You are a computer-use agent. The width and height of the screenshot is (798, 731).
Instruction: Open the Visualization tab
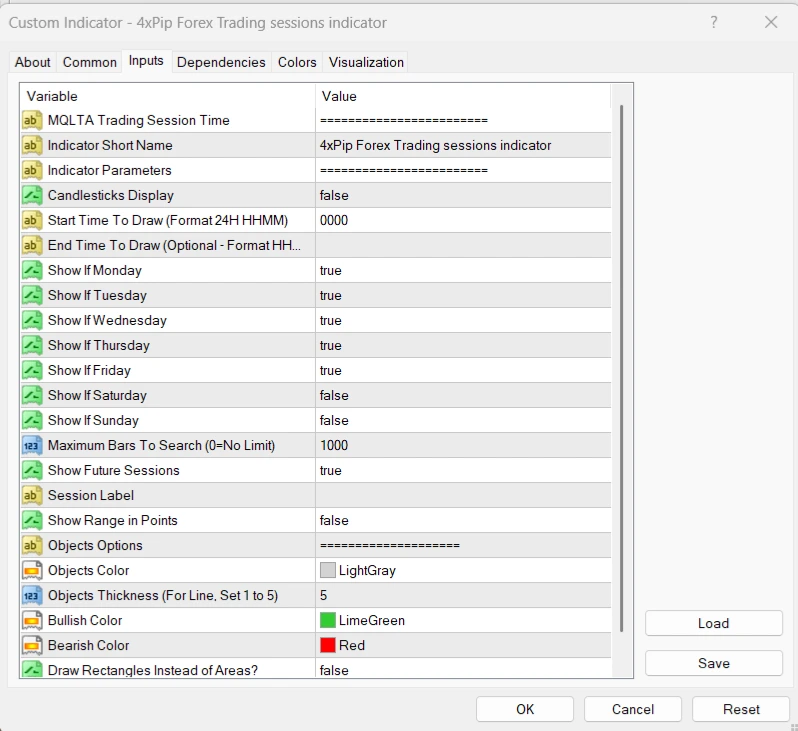coord(366,62)
